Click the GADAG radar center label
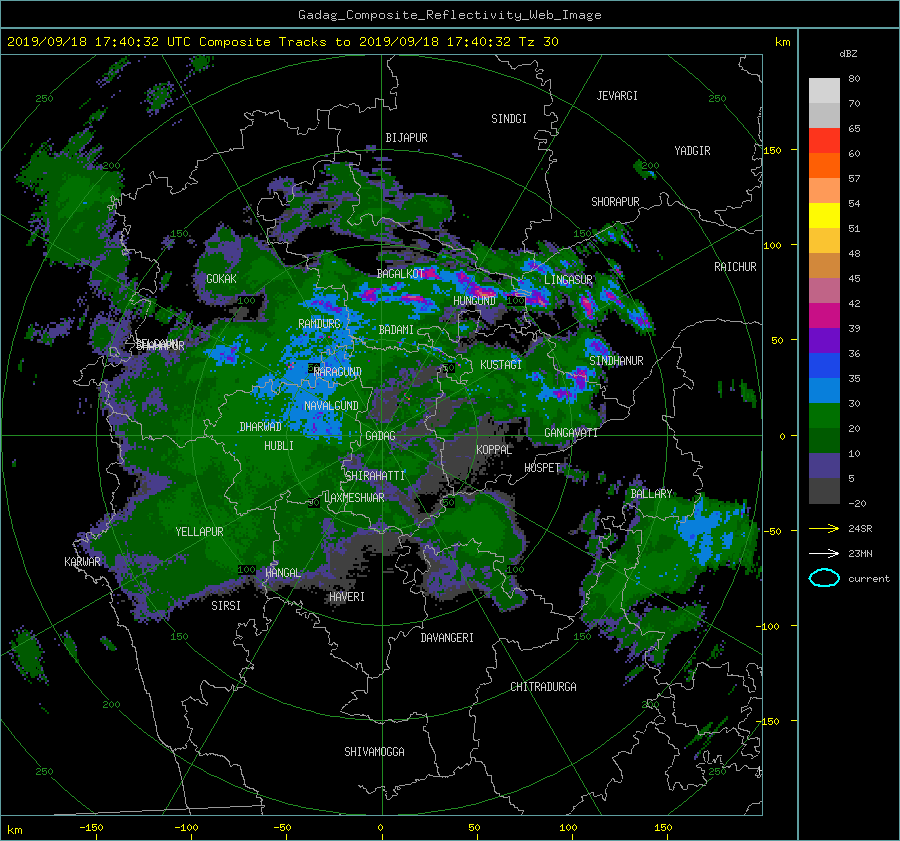The width and height of the screenshot is (900, 841). tap(381, 436)
